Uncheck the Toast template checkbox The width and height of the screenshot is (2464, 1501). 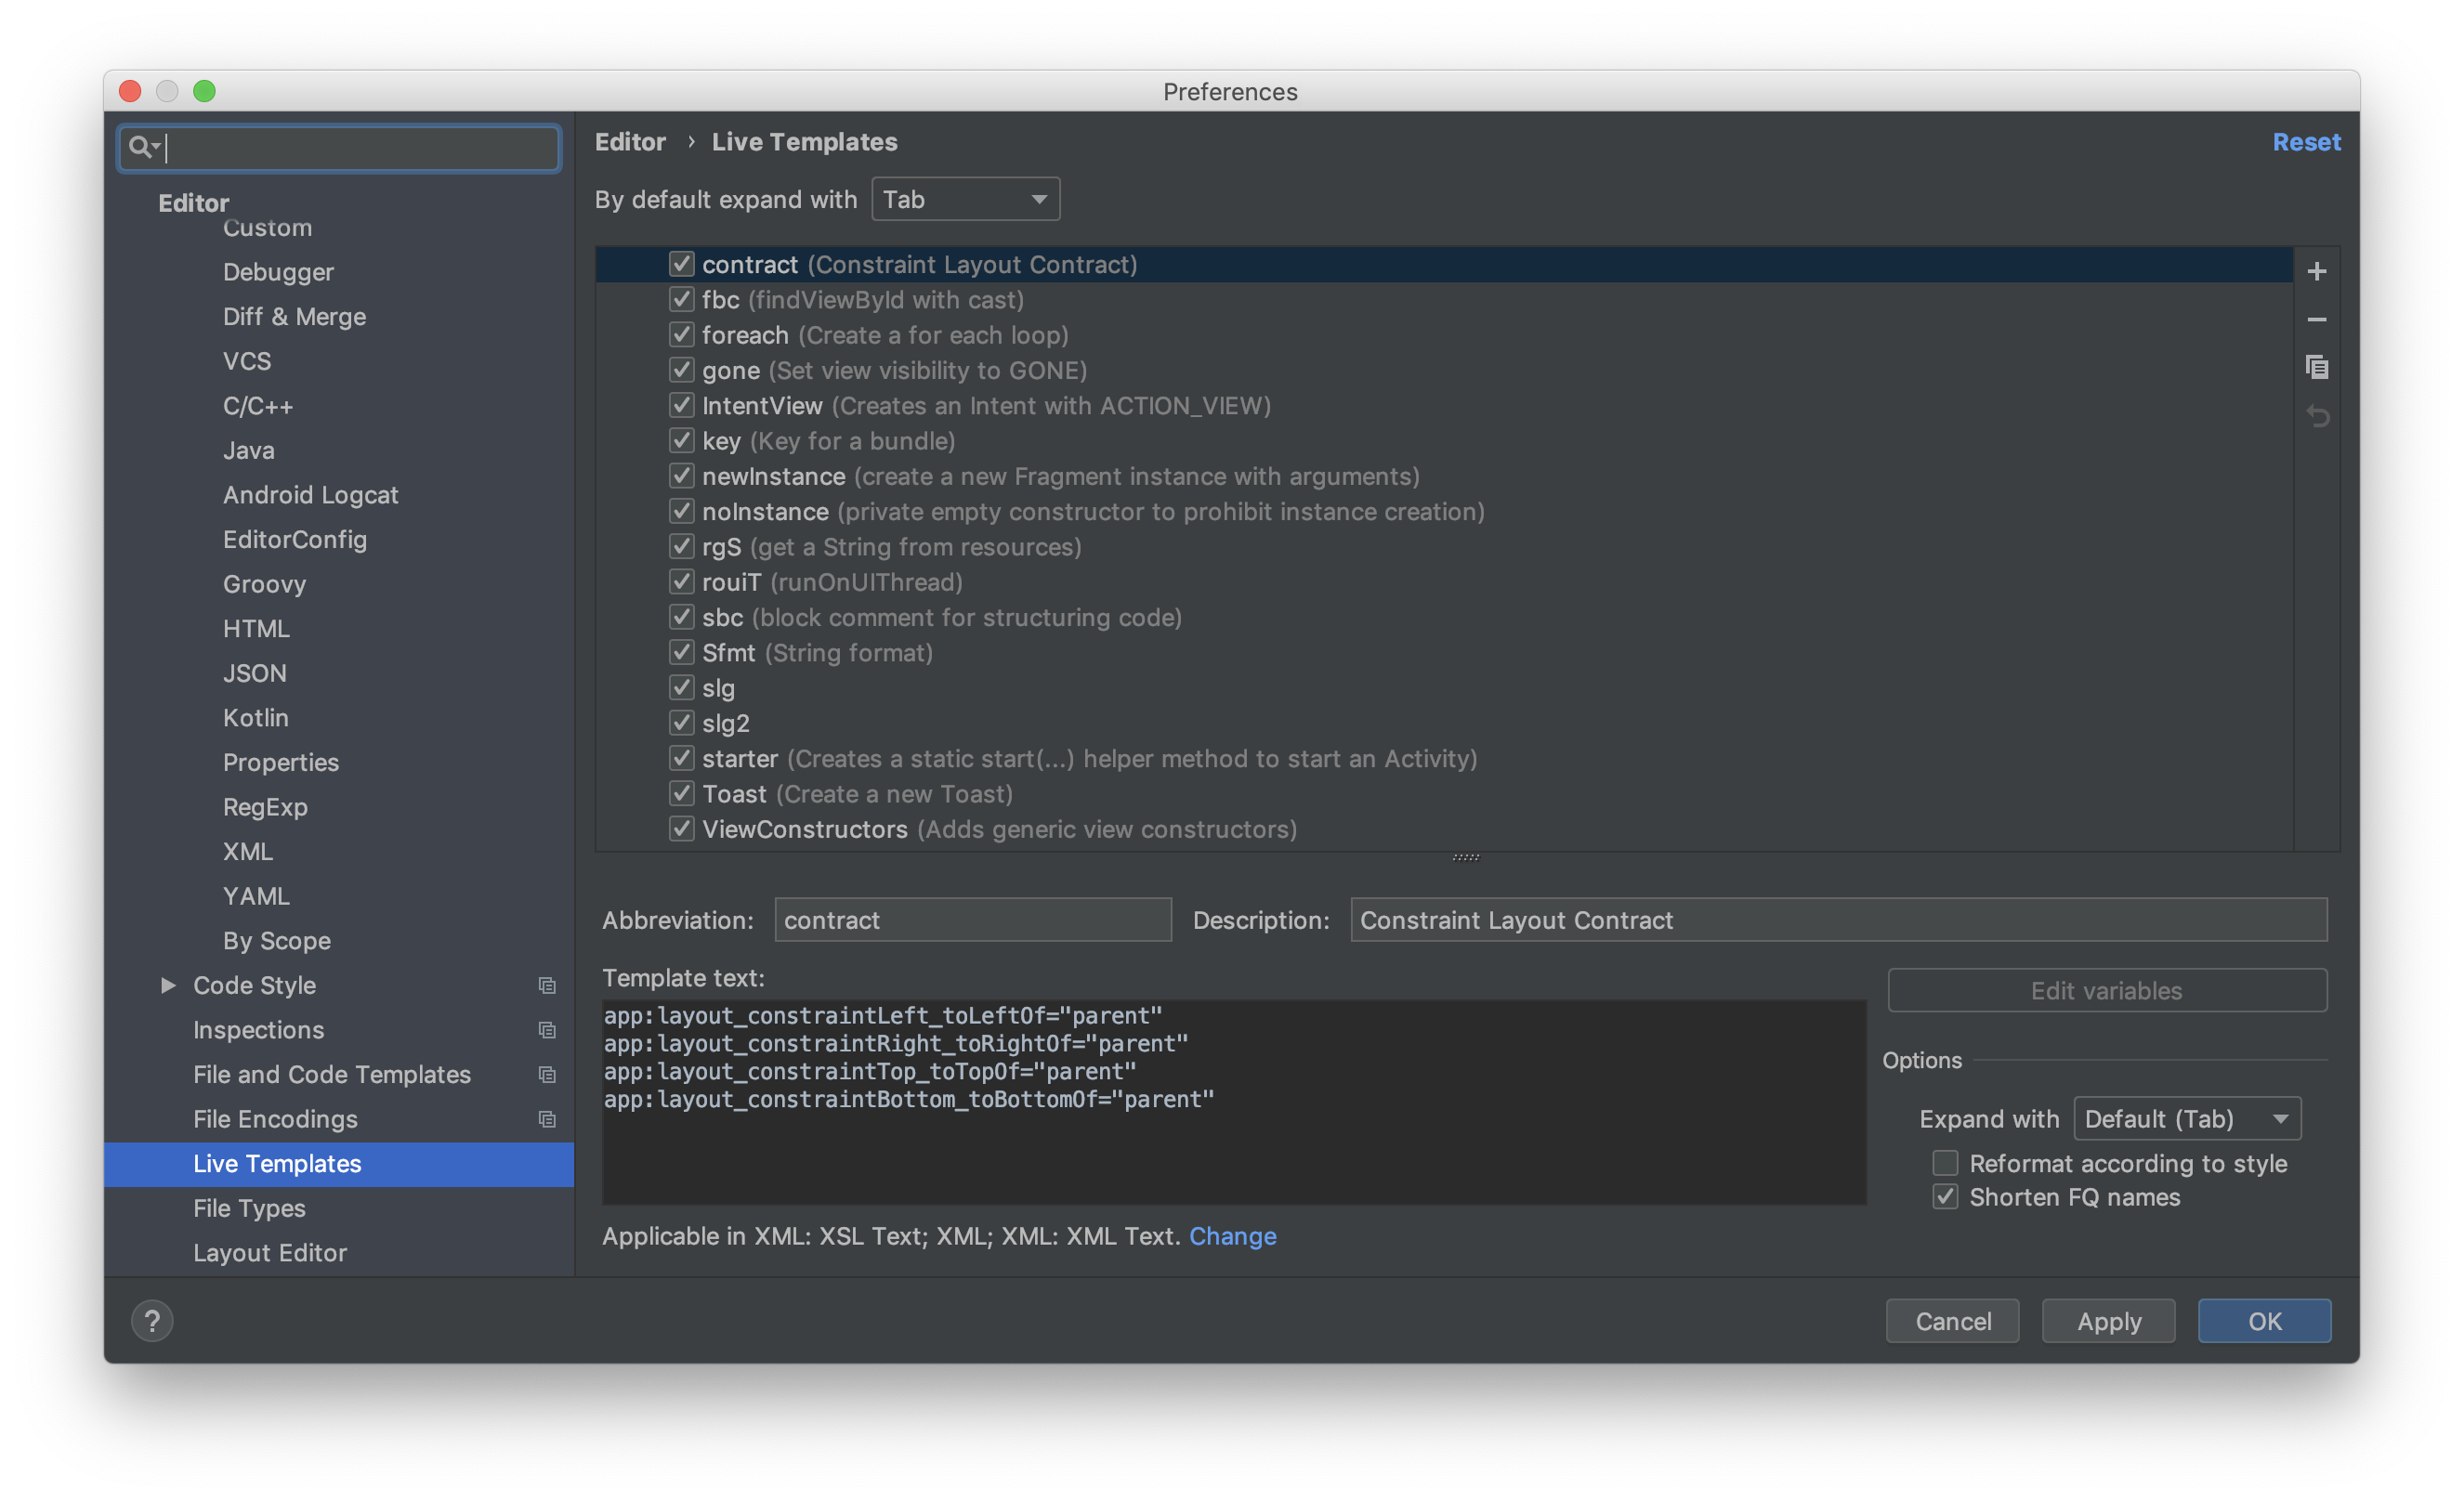point(681,794)
